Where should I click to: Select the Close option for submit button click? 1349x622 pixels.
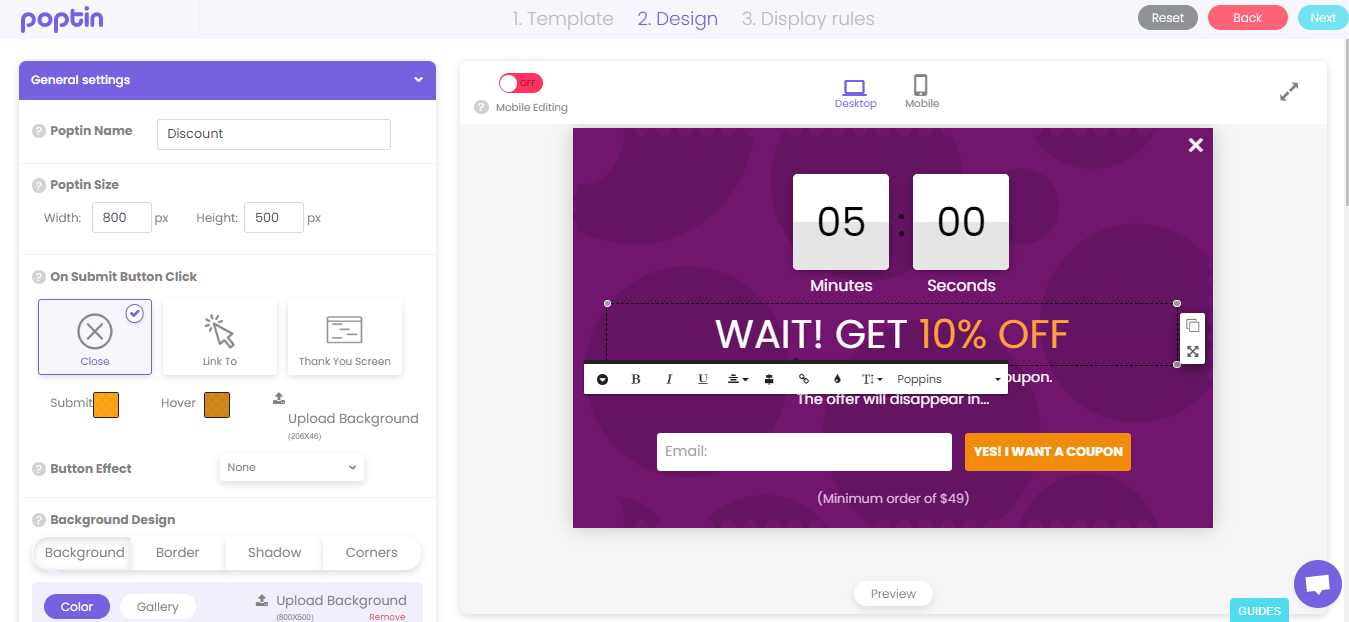94,336
